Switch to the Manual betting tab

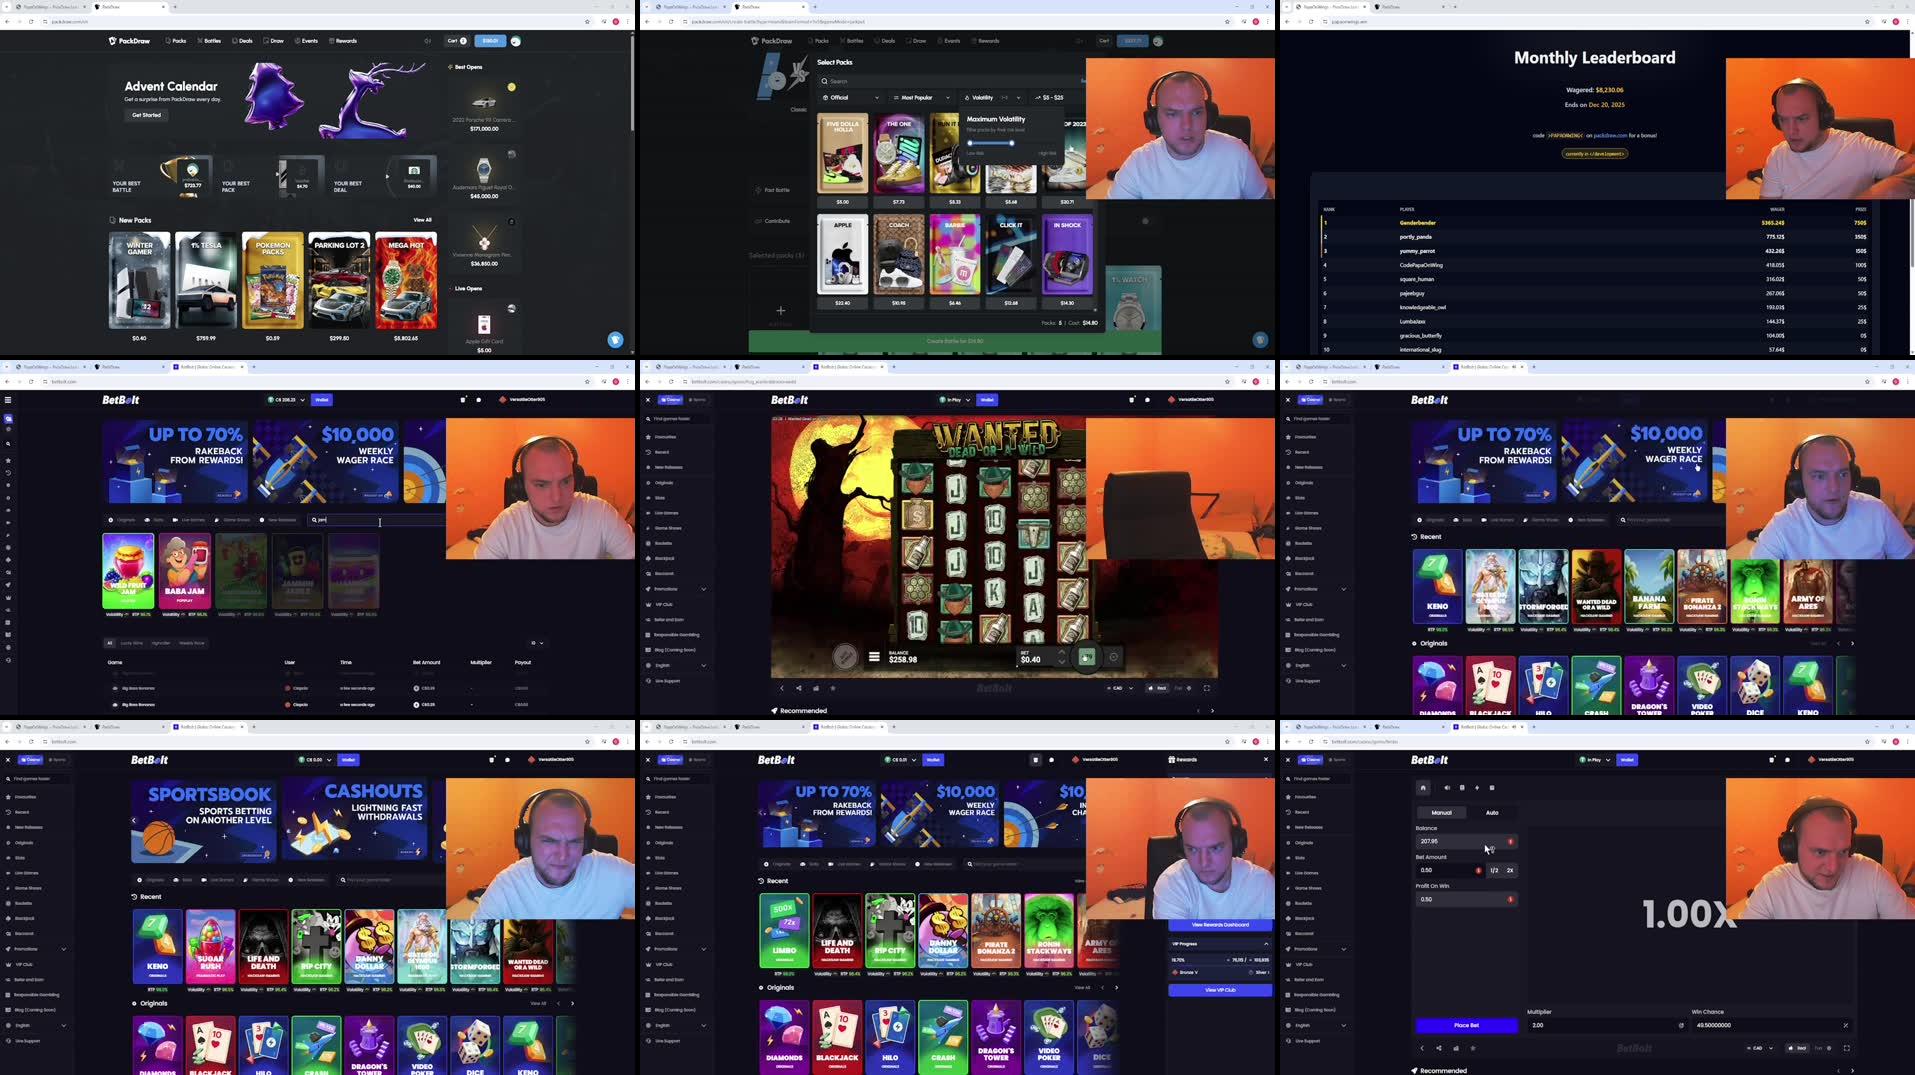pyautogui.click(x=1440, y=813)
